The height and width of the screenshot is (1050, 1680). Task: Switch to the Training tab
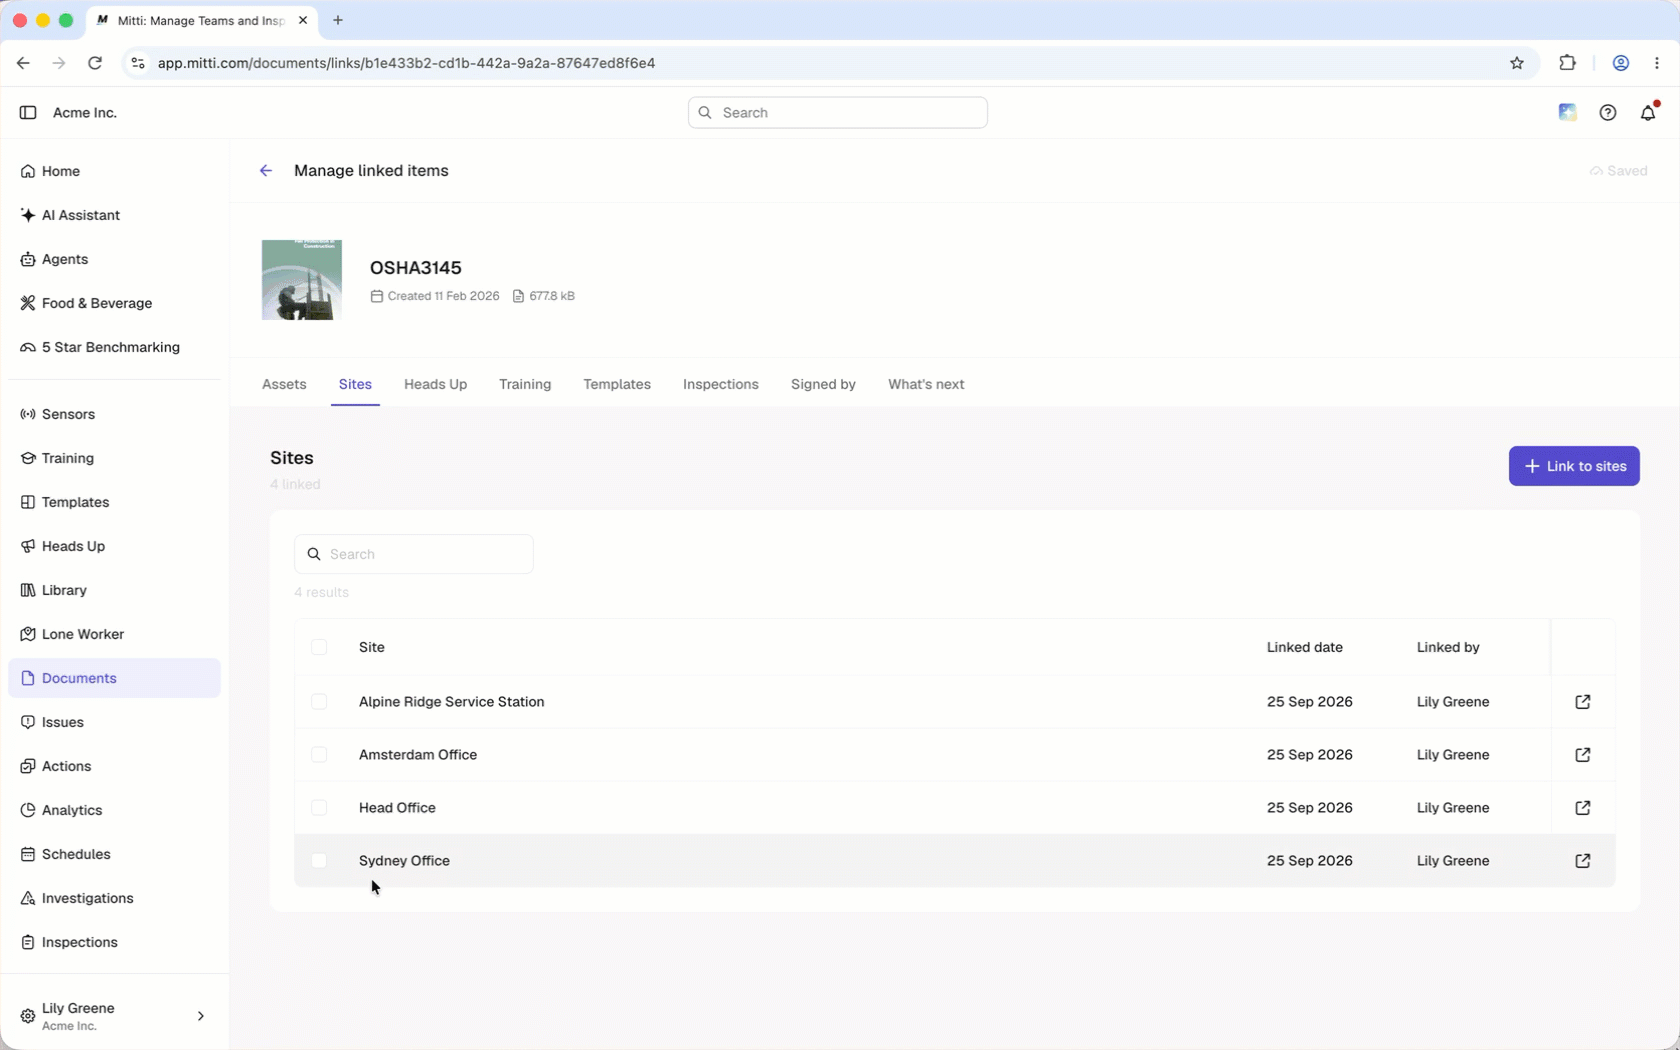pyautogui.click(x=525, y=385)
